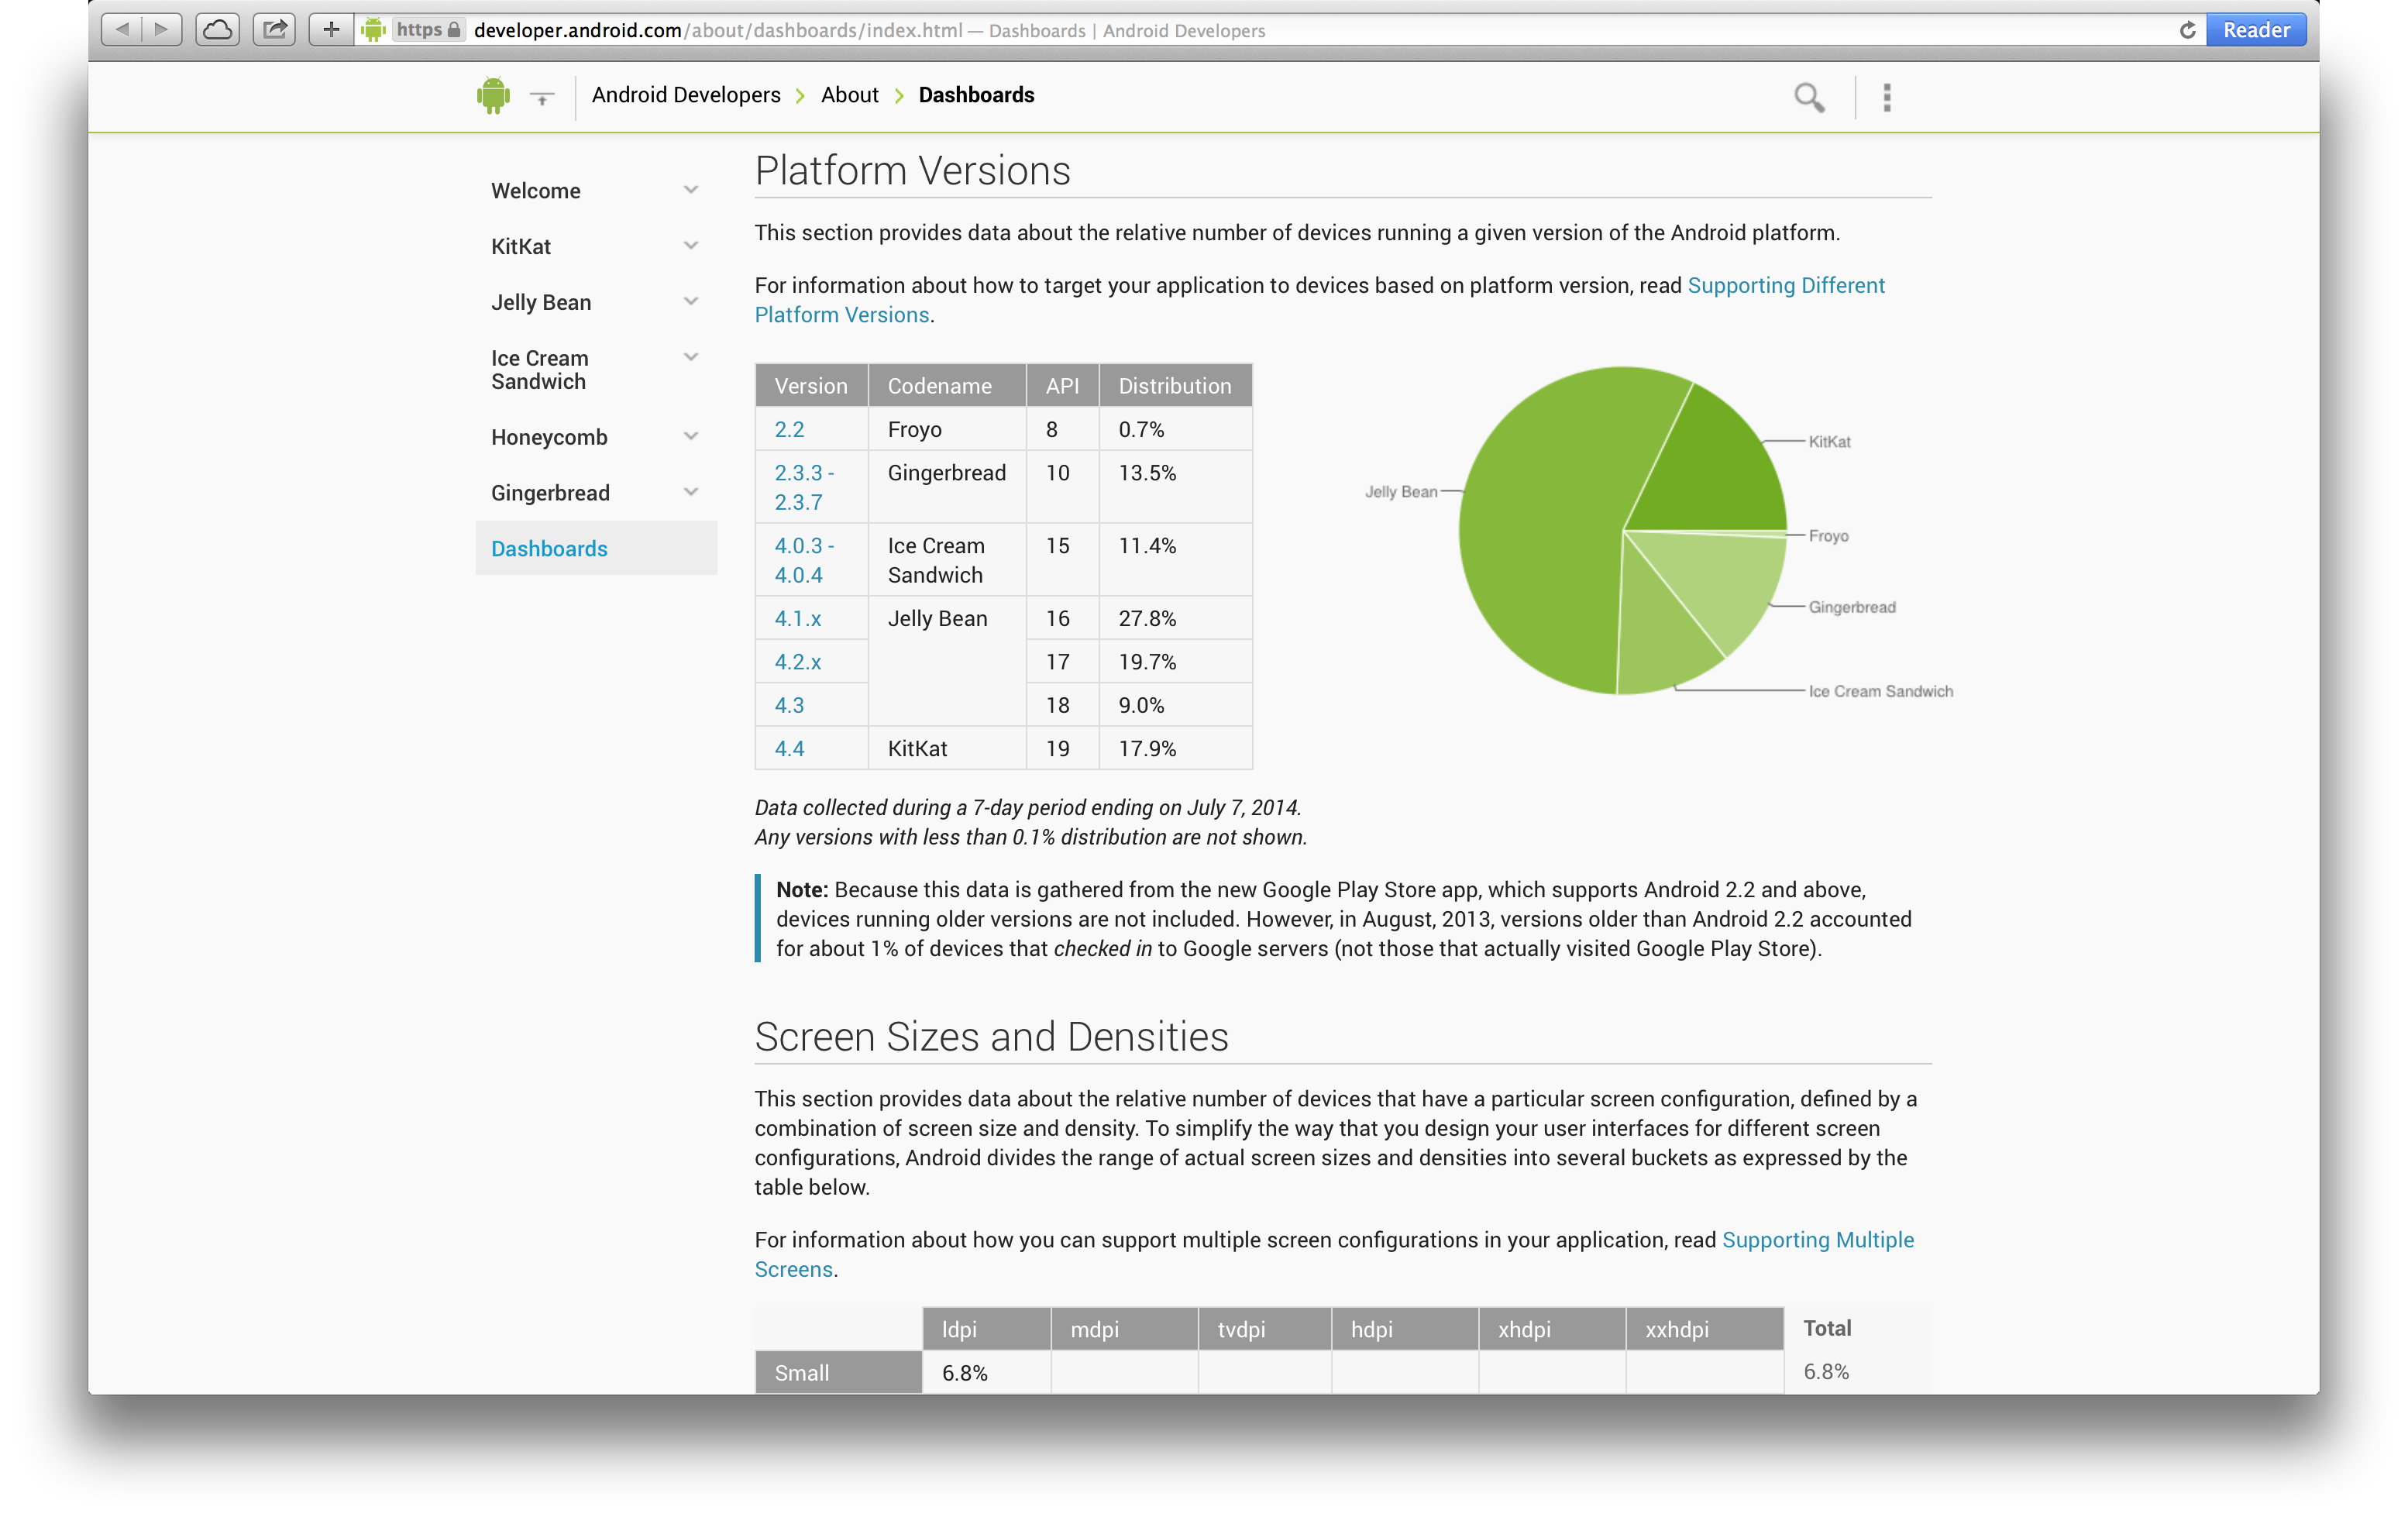Open the 4.0.3 - 4.0.4 version link
The width and height of the screenshot is (2408, 1517).
[x=804, y=561]
